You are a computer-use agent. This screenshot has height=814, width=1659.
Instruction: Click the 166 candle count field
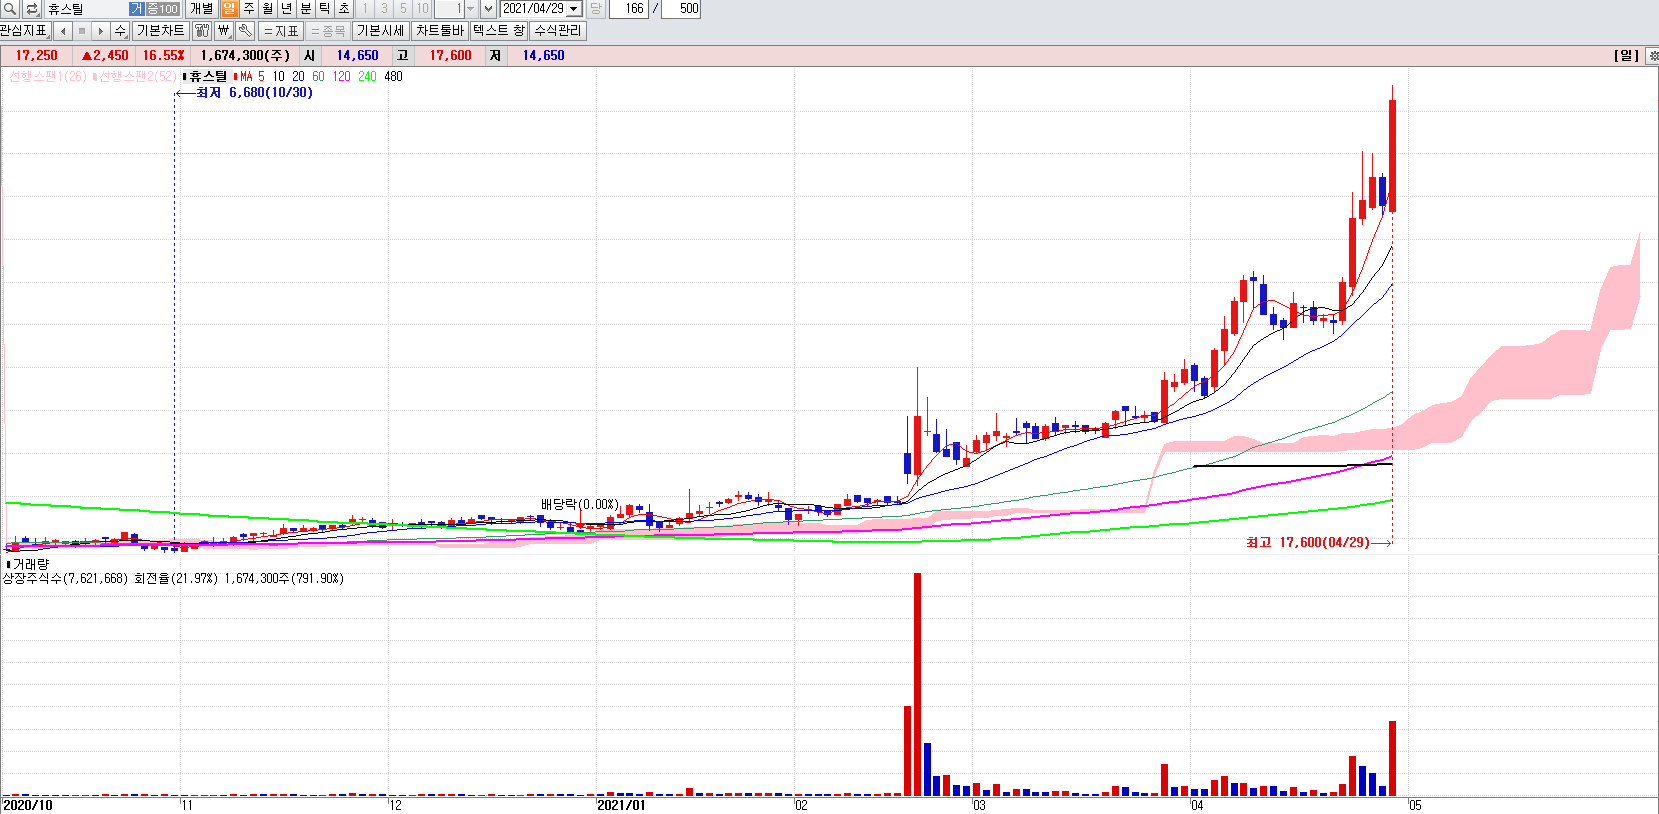(x=628, y=9)
